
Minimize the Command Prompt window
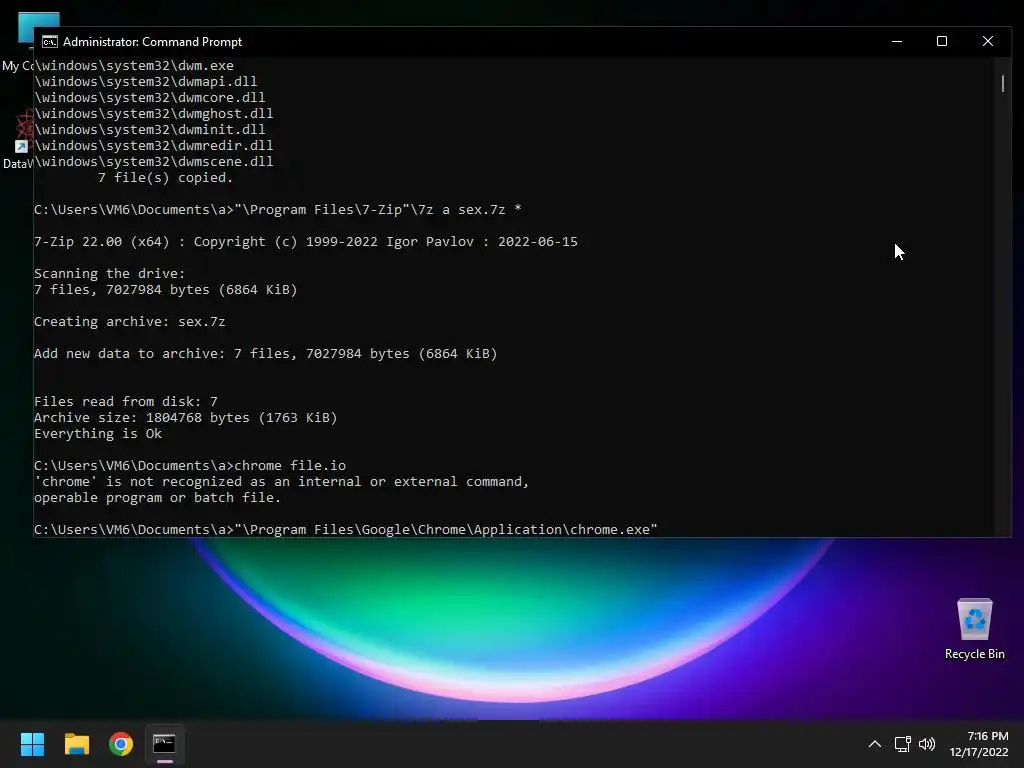pos(897,41)
